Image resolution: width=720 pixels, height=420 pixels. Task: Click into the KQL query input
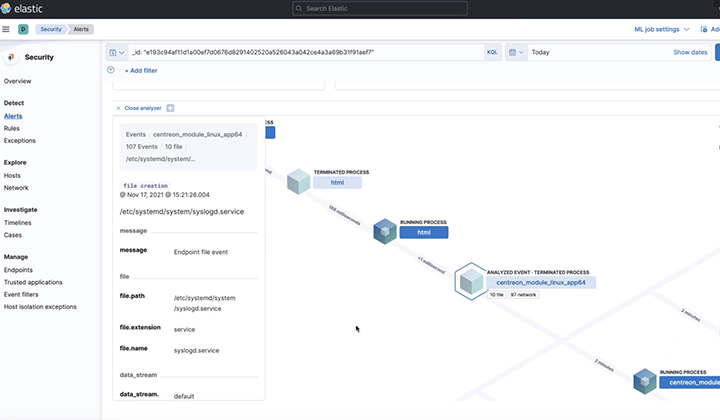click(x=306, y=52)
